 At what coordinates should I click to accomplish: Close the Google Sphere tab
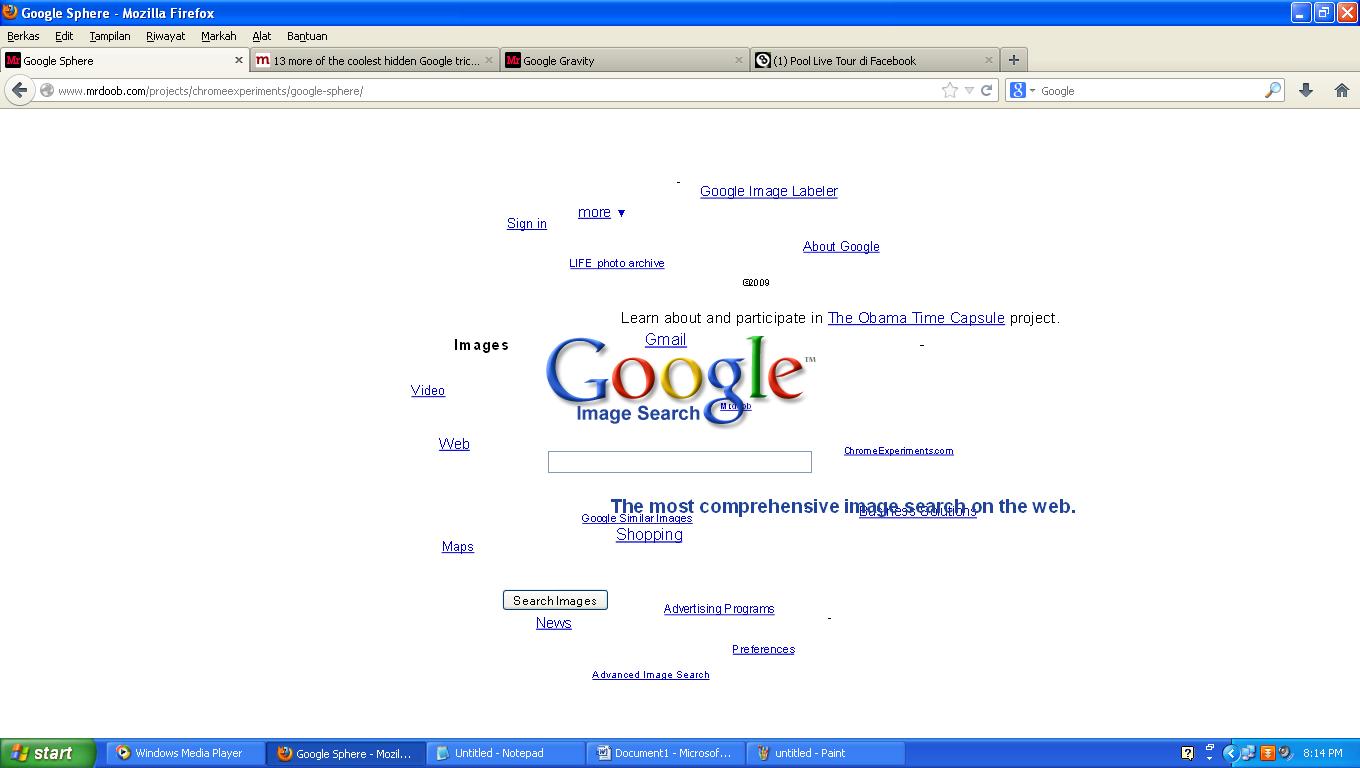tap(239, 60)
